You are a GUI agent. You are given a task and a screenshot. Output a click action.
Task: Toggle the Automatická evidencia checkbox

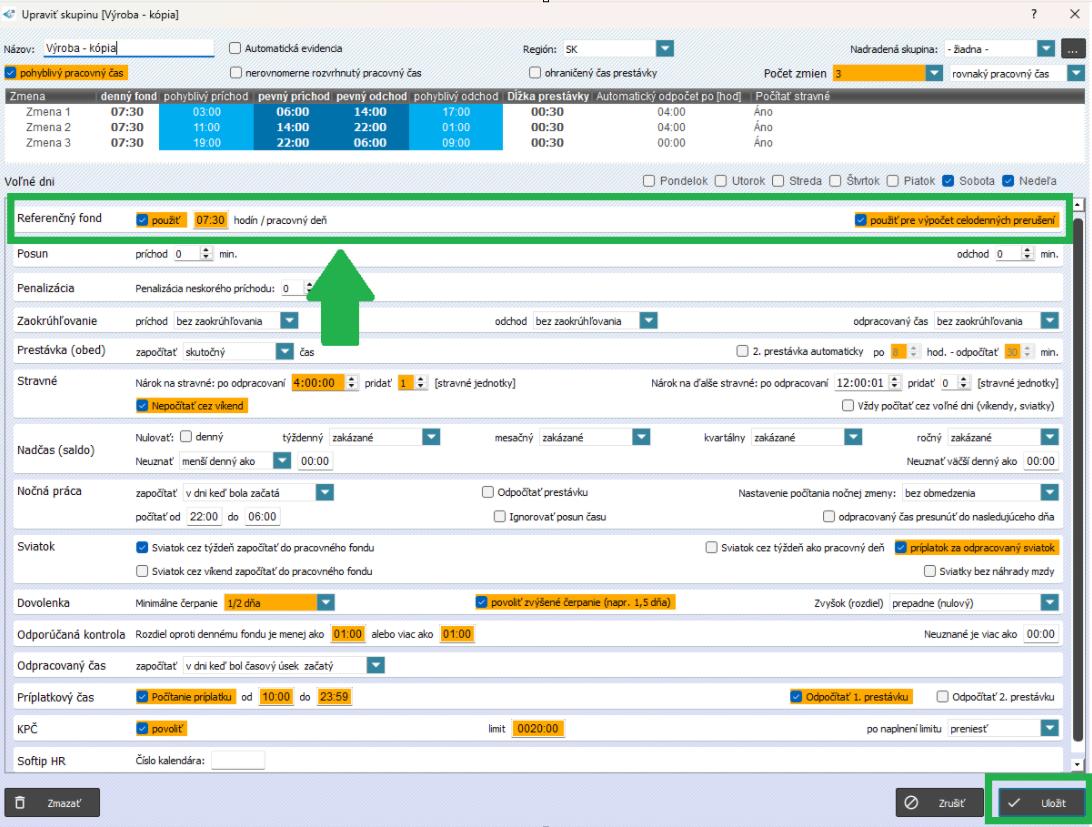pyautogui.click(x=236, y=48)
